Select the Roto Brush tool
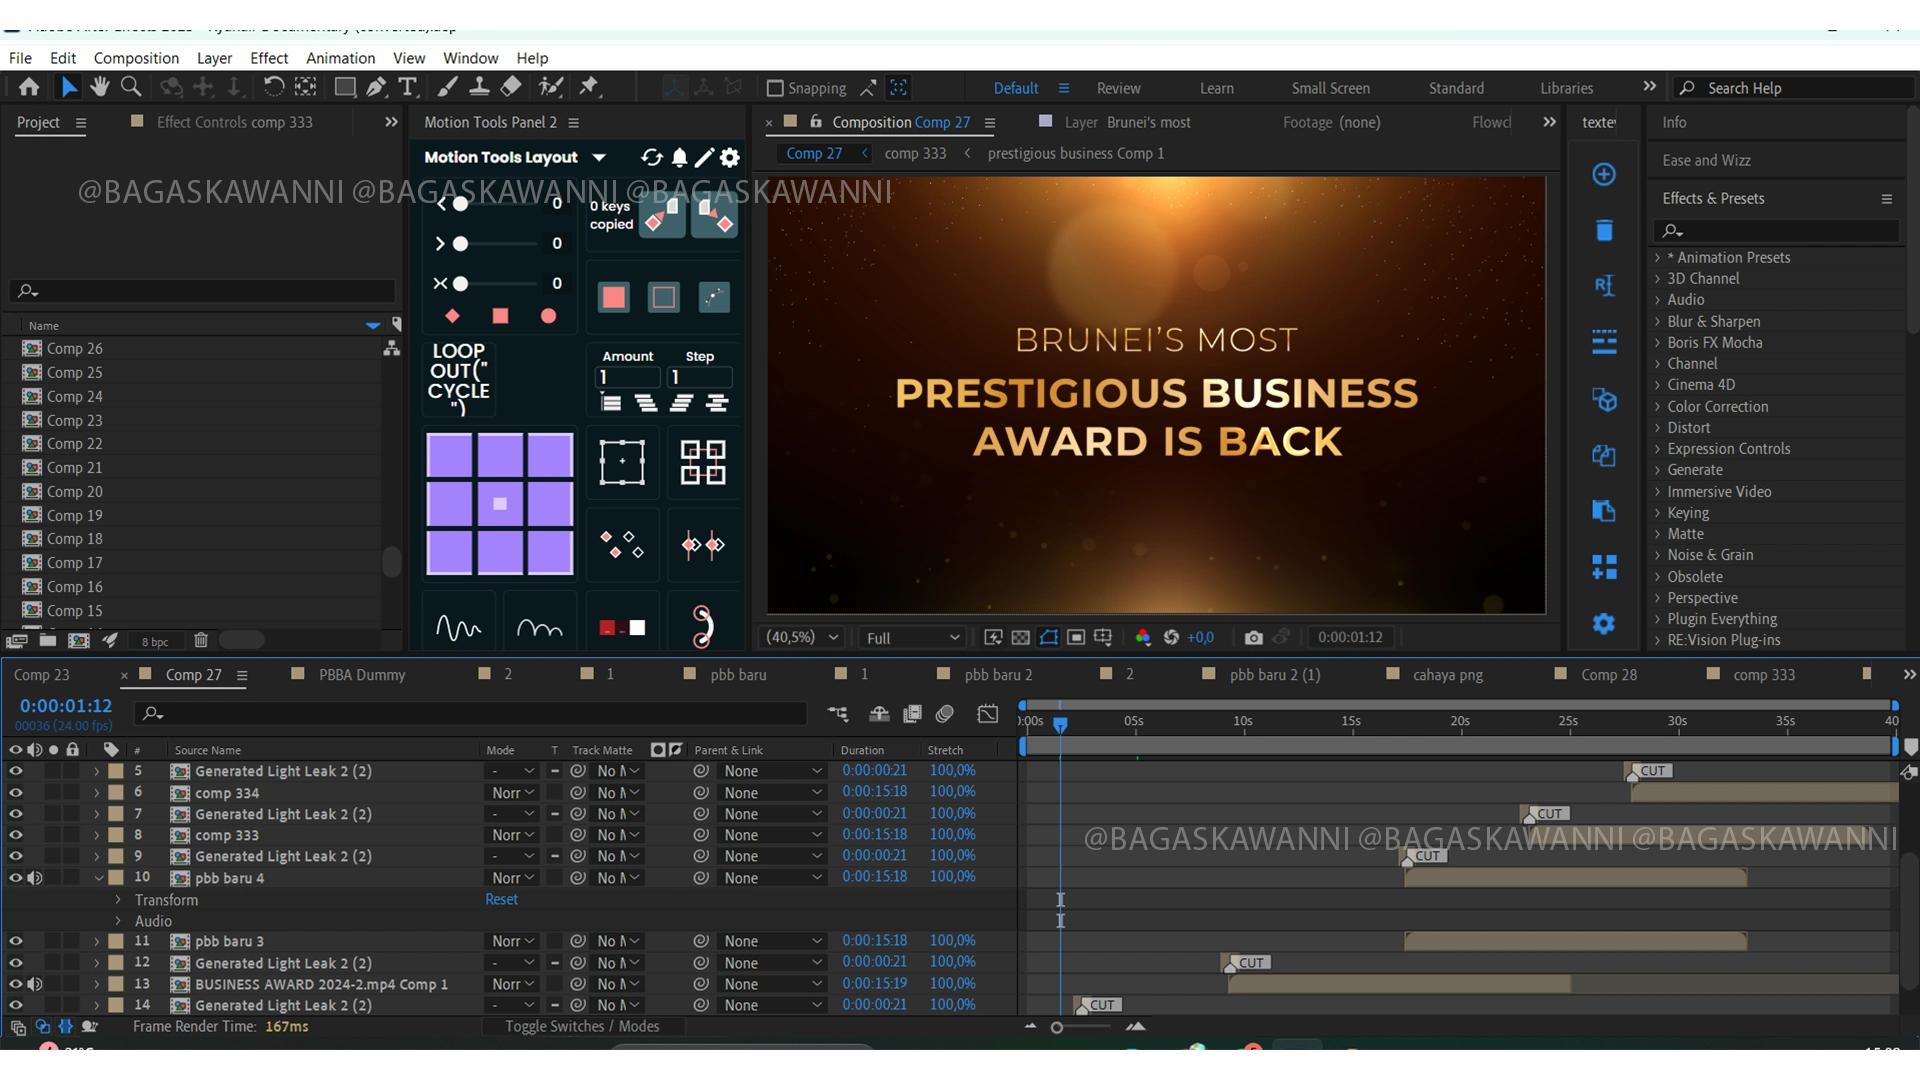1920x1080 pixels. (551, 87)
